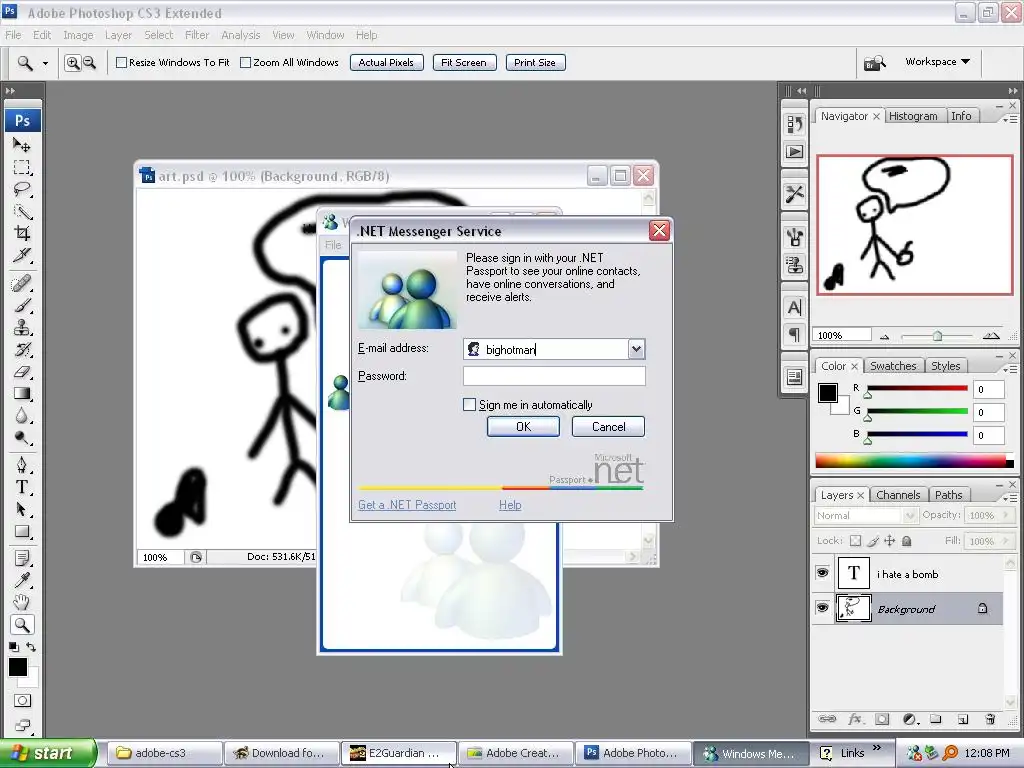Select the Rectangle shape tool
Viewport: 1024px width, 768px height.
click(22, 532)
